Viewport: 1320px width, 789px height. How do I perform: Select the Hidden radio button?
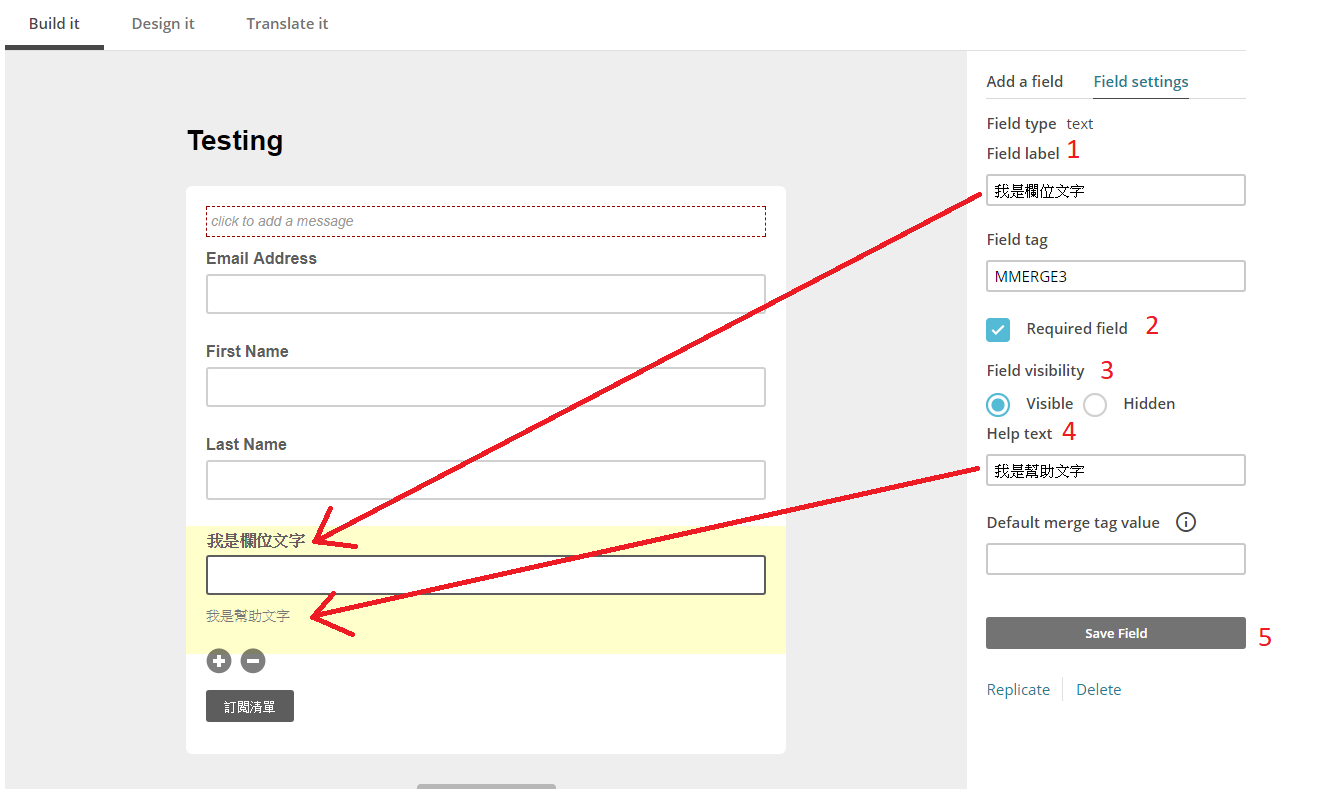click(1095, 404)
